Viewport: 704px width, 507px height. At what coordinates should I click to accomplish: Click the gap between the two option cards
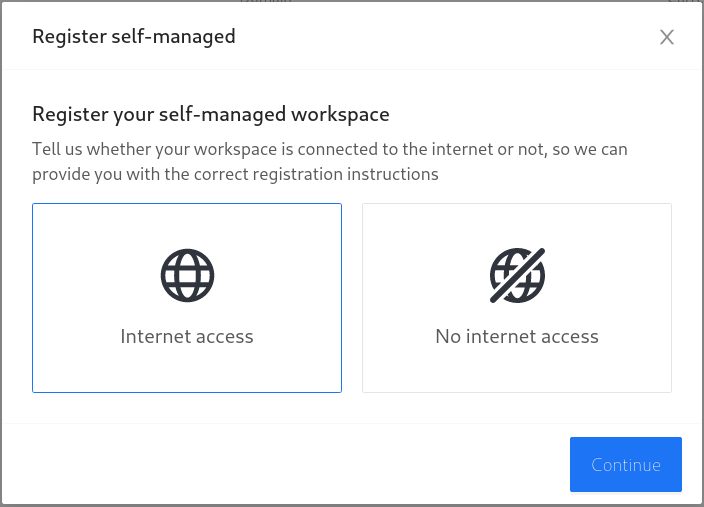coord(352,298)
